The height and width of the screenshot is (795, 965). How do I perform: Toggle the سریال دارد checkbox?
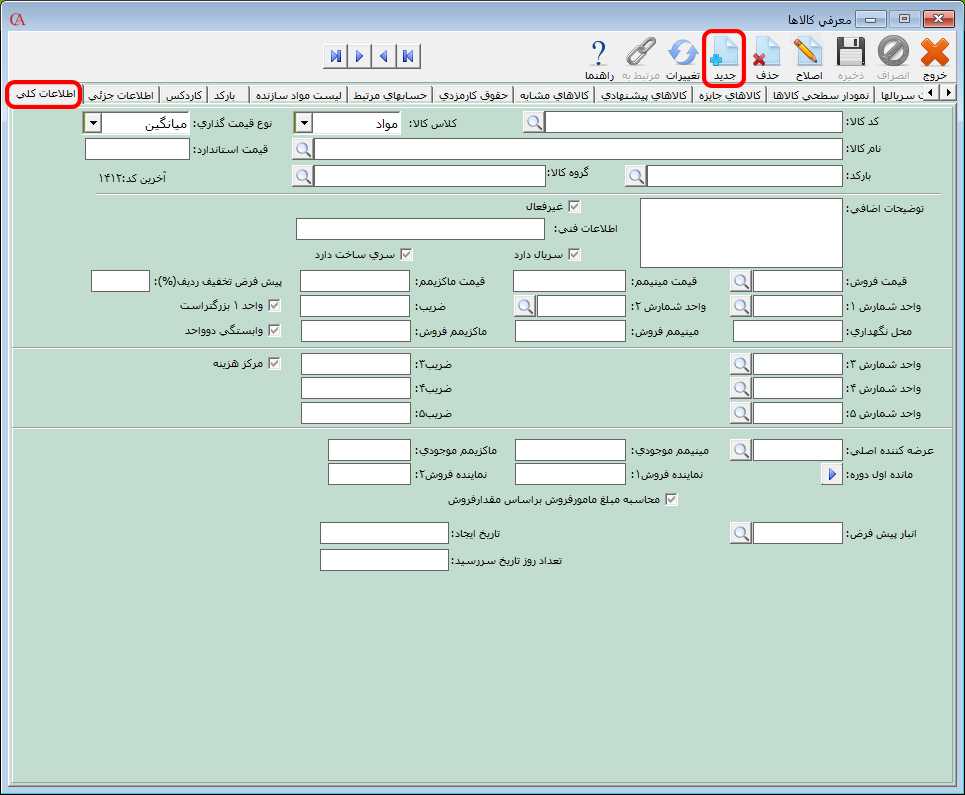pyautogui.click(x=574, y=255)
